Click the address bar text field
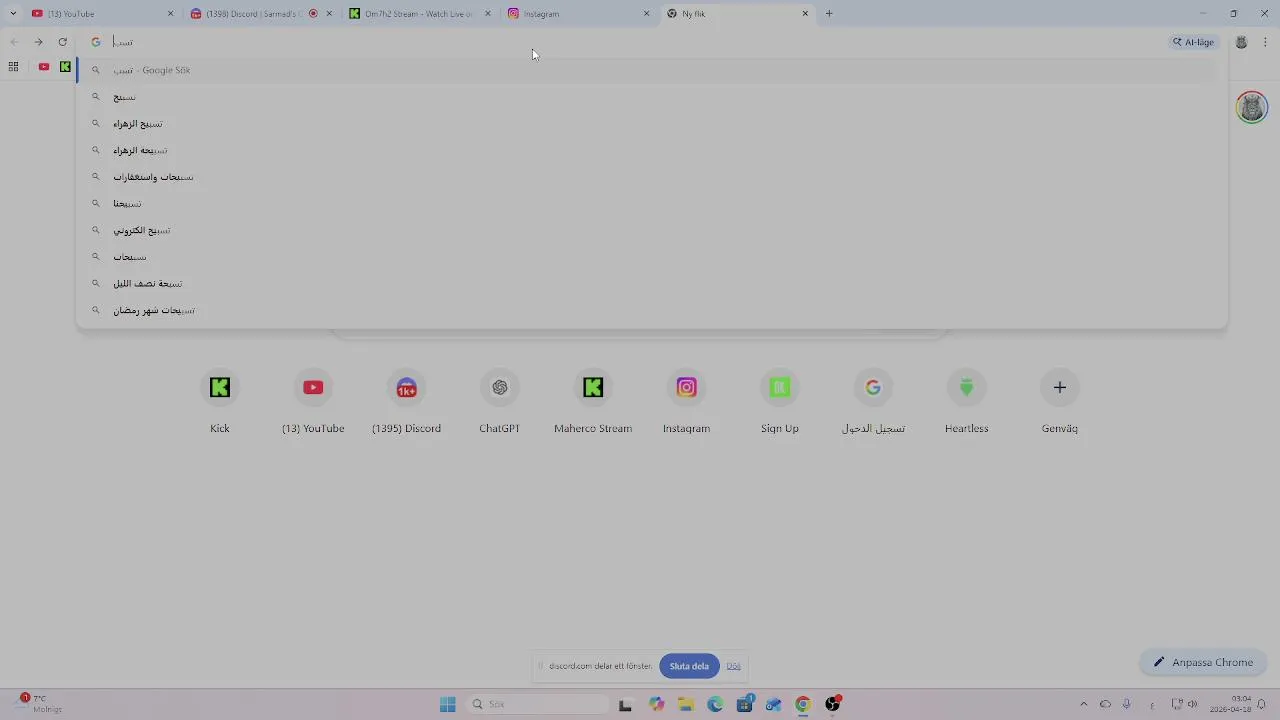This screenshot has height=720, width=1280. [x=635, y=42]
